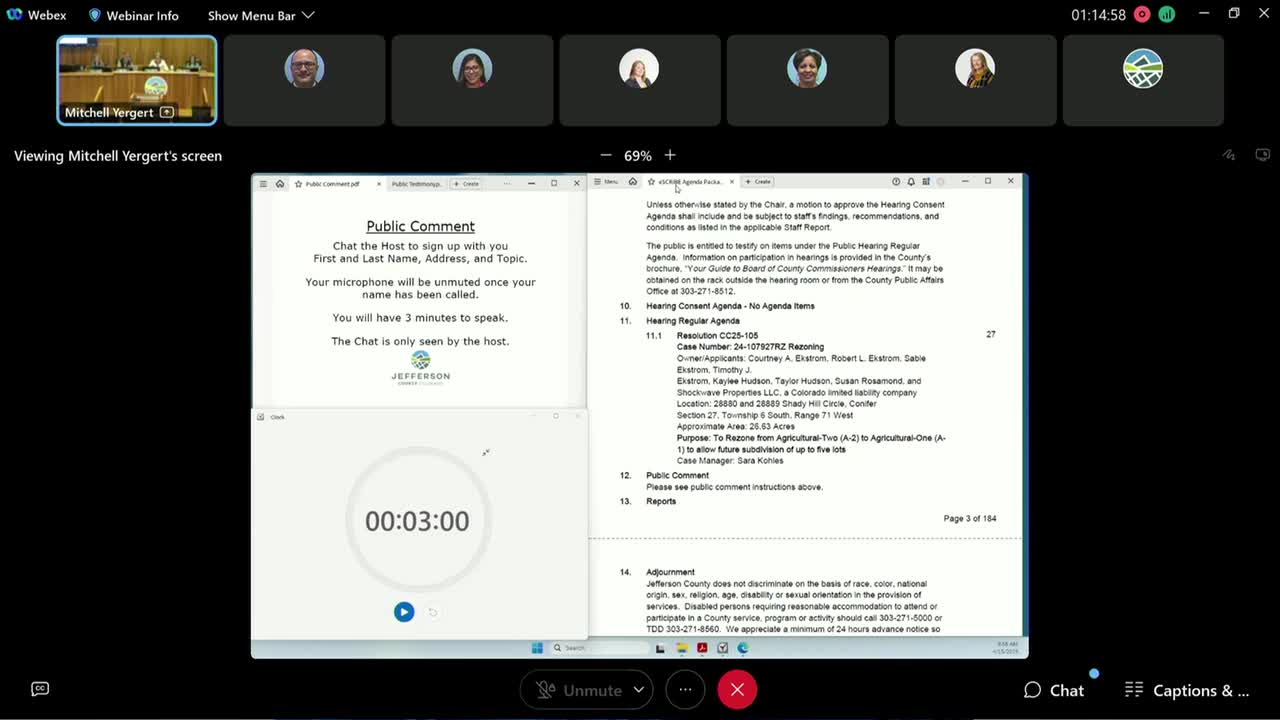Image resolution: width=1280 pixels, height=720 pixels.
Task: Zoom in the shared screen view
Action: 670,155
